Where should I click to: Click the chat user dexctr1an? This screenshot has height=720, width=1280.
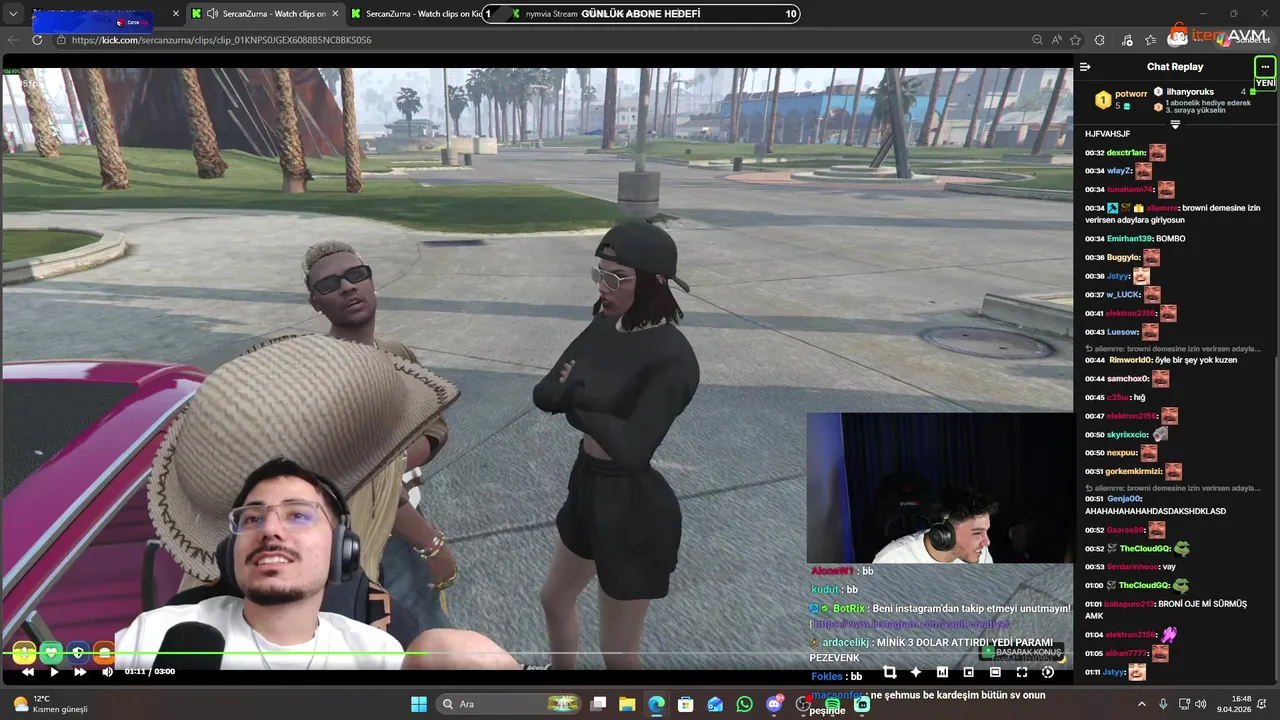[1126, 153]
